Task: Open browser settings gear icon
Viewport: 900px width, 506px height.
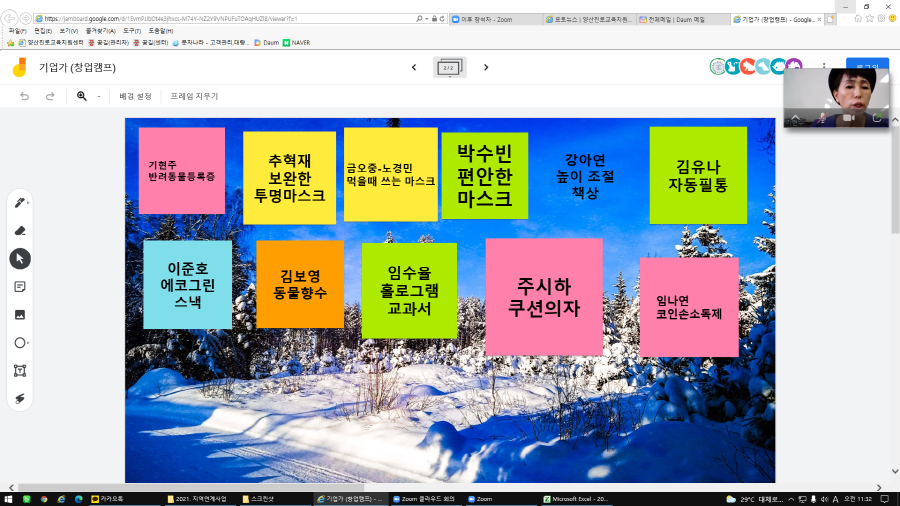Action: [881, 19]
